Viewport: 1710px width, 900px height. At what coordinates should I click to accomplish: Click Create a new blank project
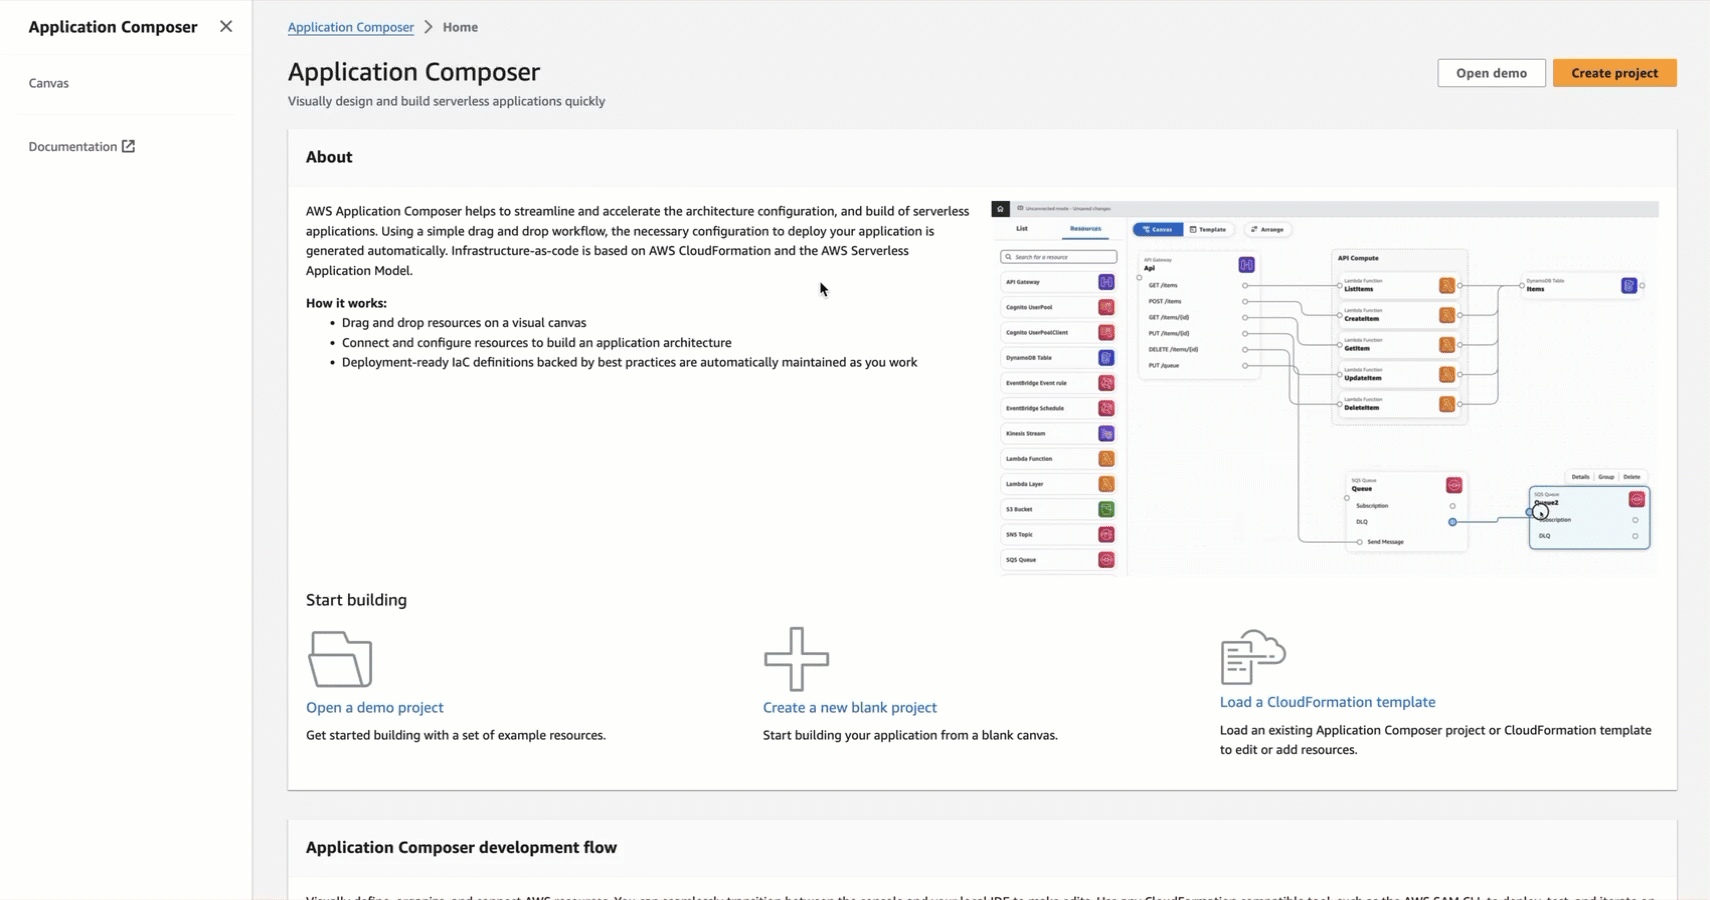click(x=849, y=707)
